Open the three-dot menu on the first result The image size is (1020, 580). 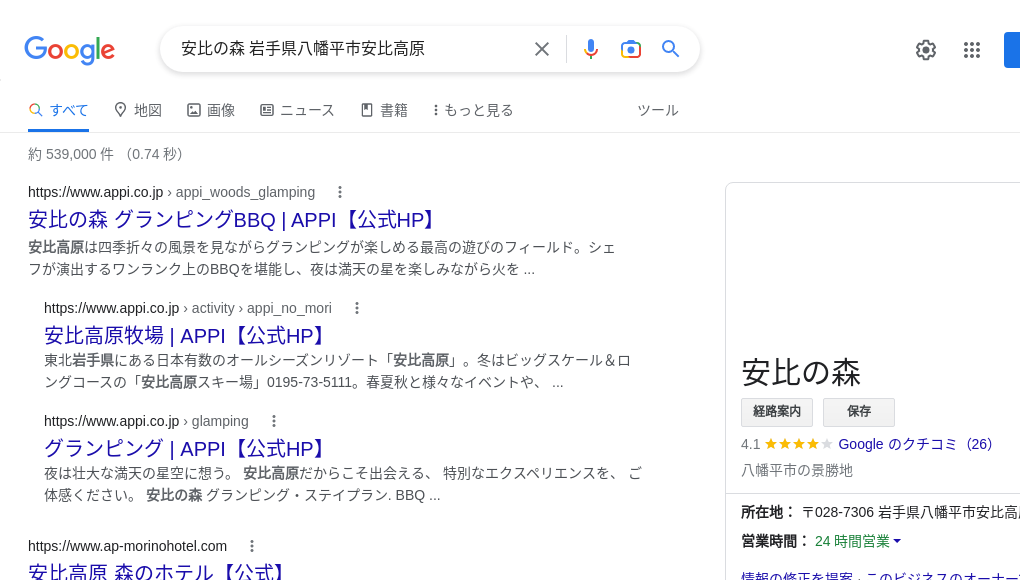pyautogui.click(x=340, y=192)
